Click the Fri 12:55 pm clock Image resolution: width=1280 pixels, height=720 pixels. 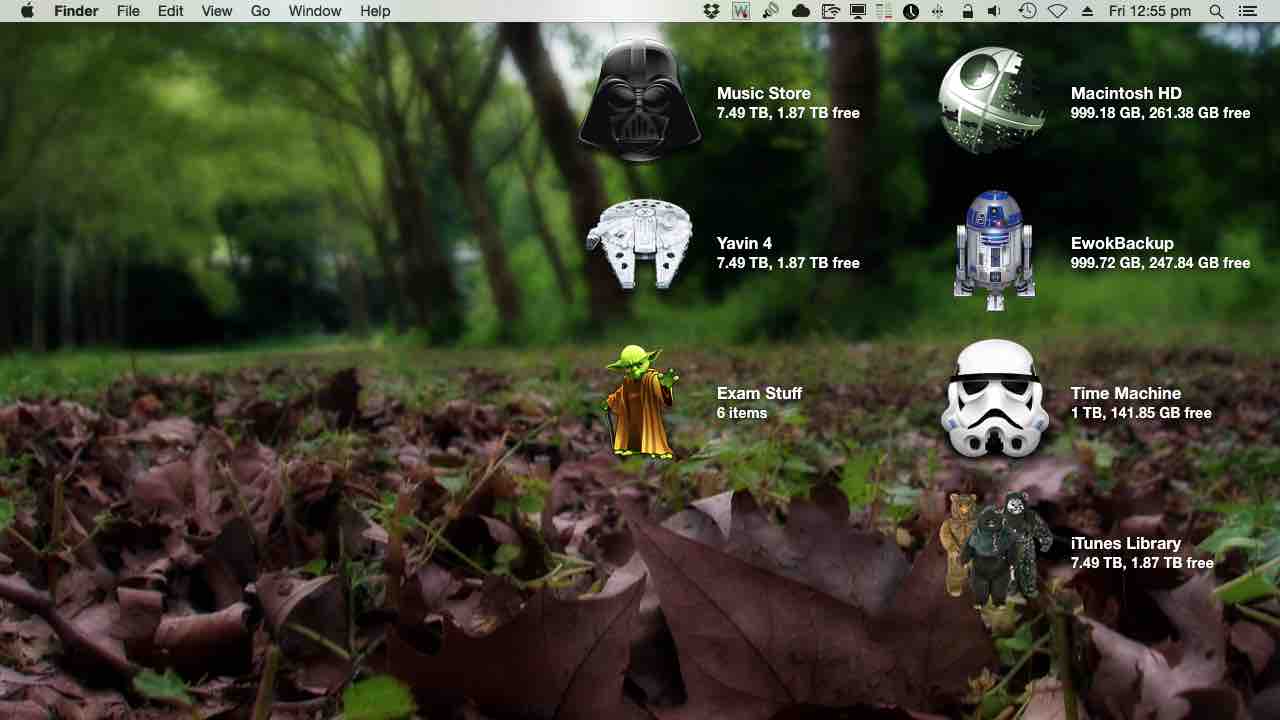tap(1150, 11)
